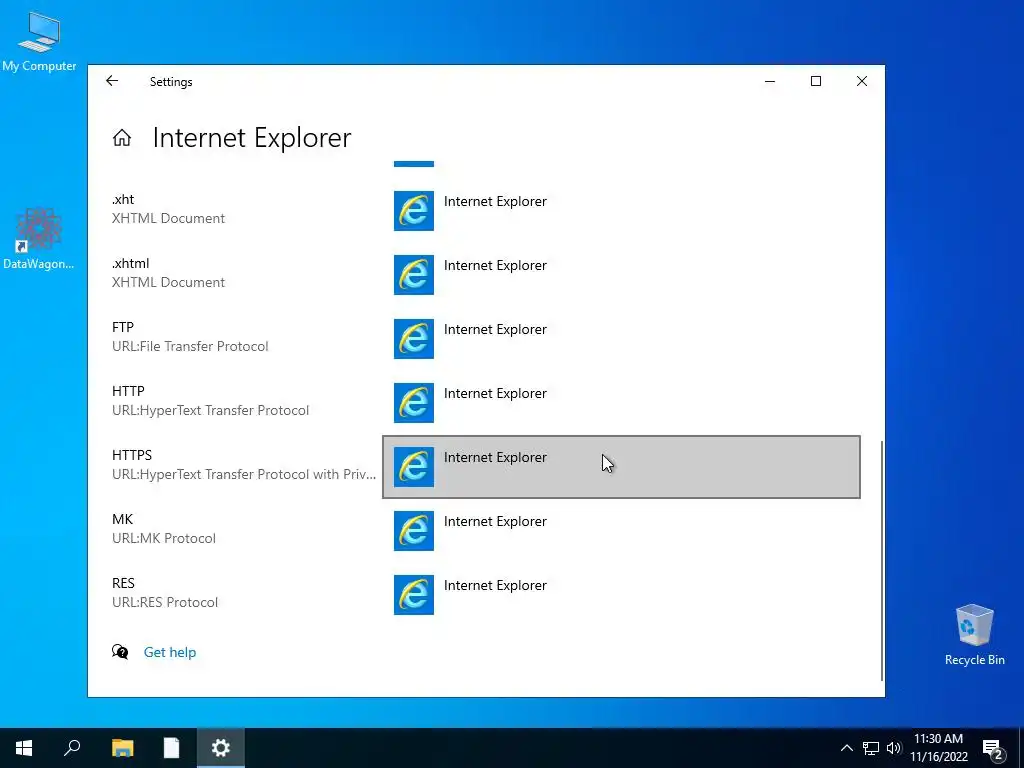Viewport: 1024px width, 768px height.
Task: Change HTTP protocol's Internet Explorer default
Action: coord(621,403)
